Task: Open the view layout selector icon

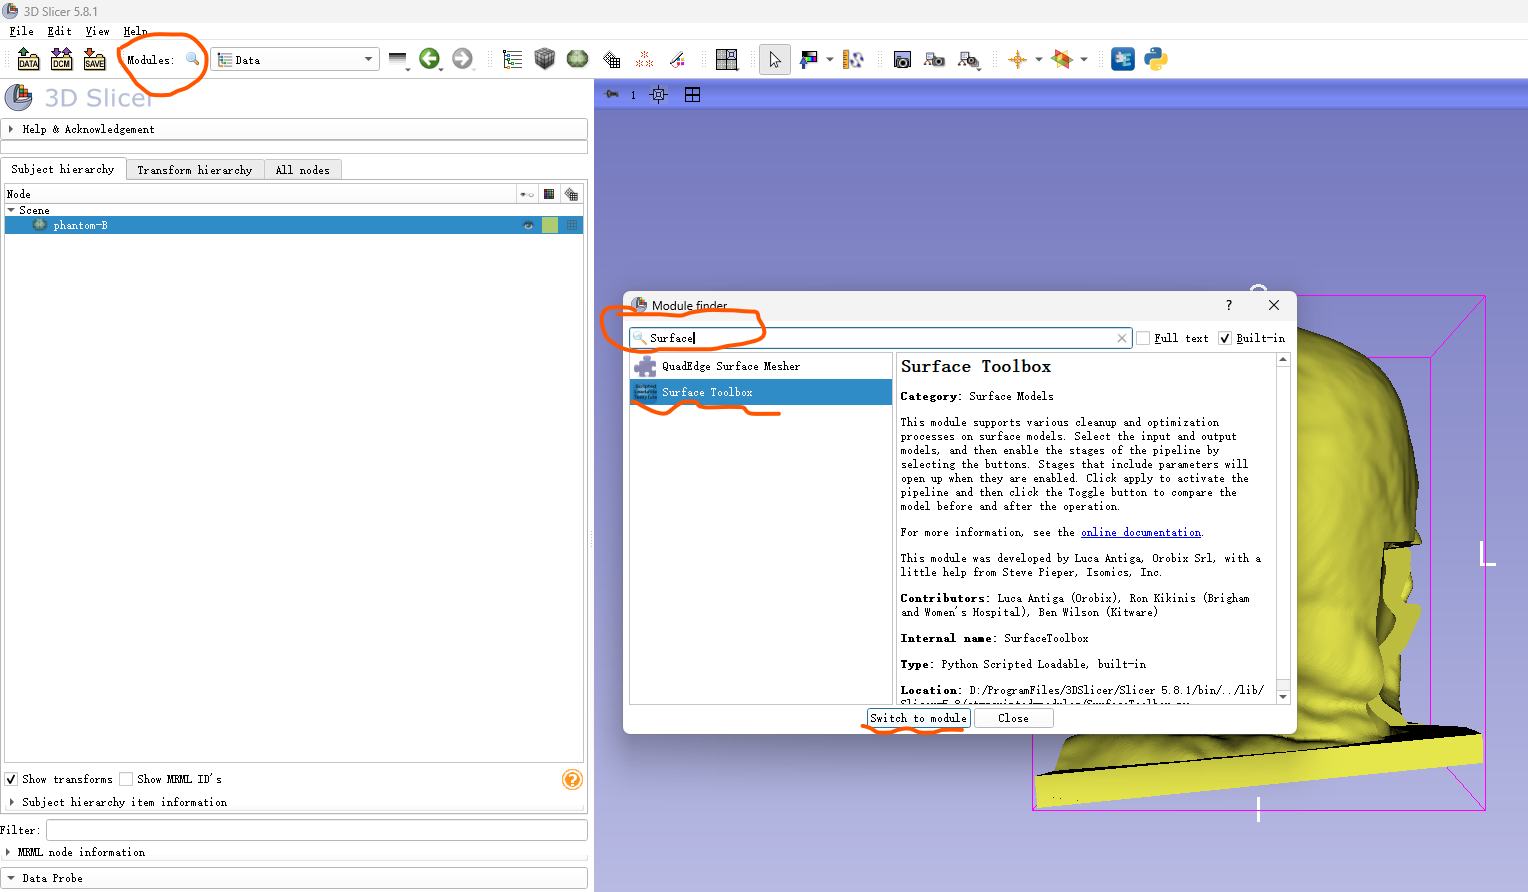Action: point(727,60)
